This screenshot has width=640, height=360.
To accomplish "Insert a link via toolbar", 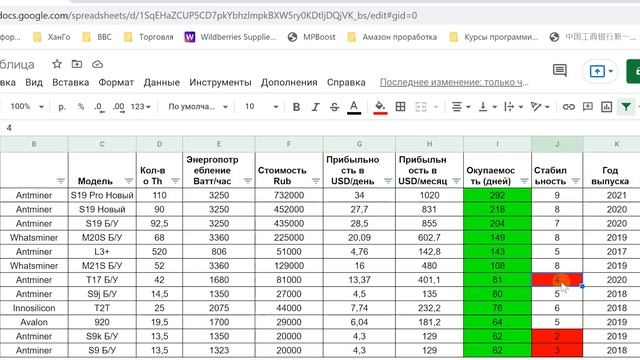I will [569, 107].
